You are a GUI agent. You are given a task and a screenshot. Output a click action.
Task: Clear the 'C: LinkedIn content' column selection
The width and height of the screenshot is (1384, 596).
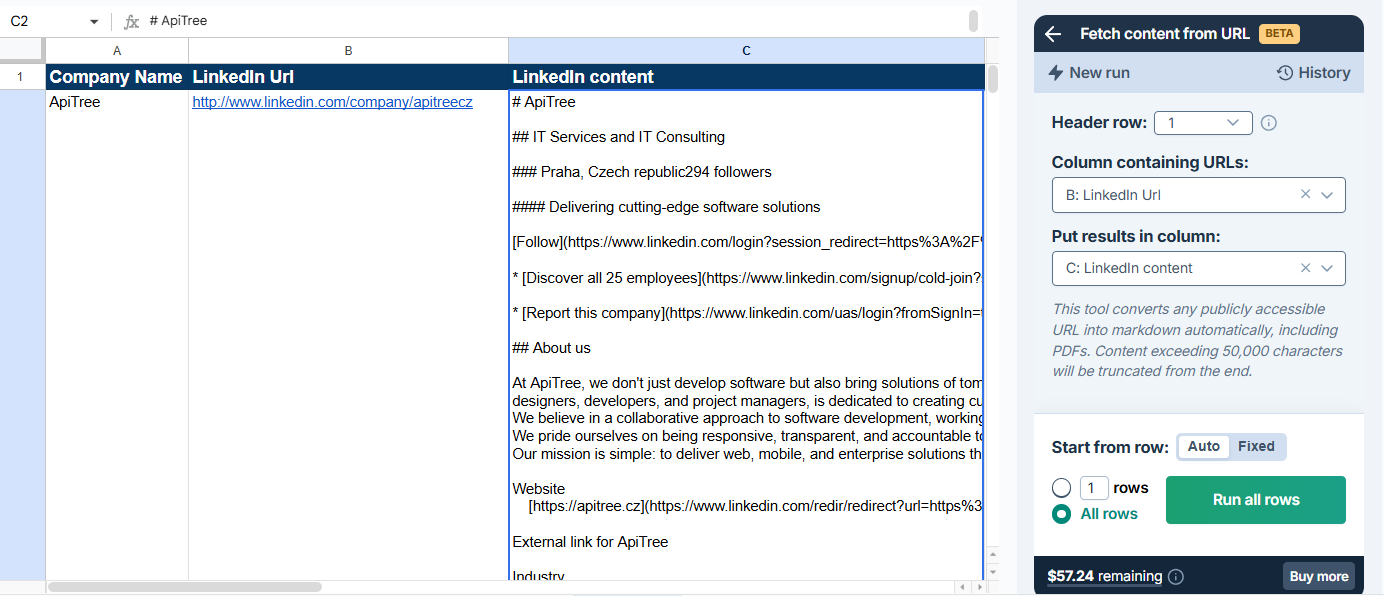tap(1305, 268)
